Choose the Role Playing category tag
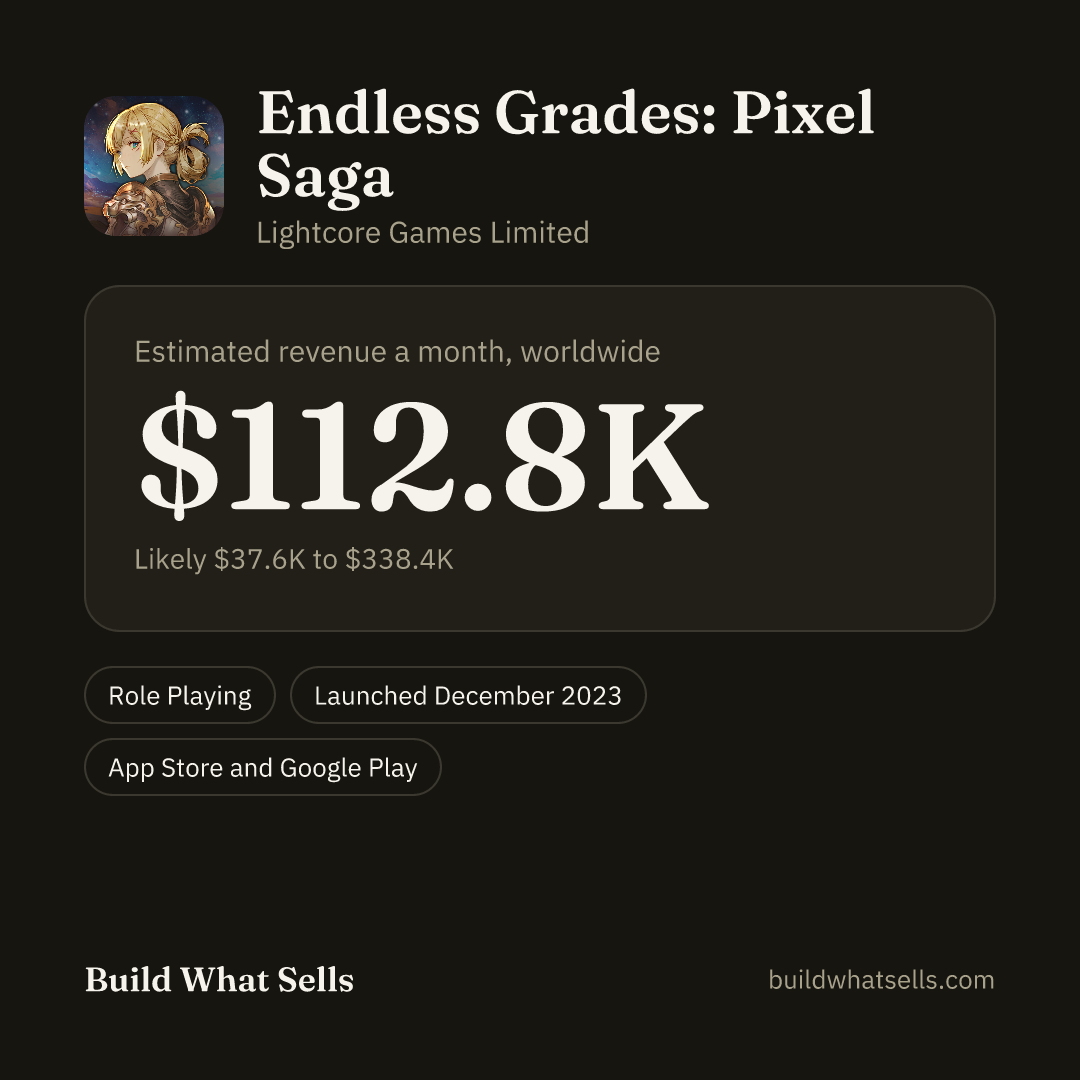 click(x=180, y=695)
